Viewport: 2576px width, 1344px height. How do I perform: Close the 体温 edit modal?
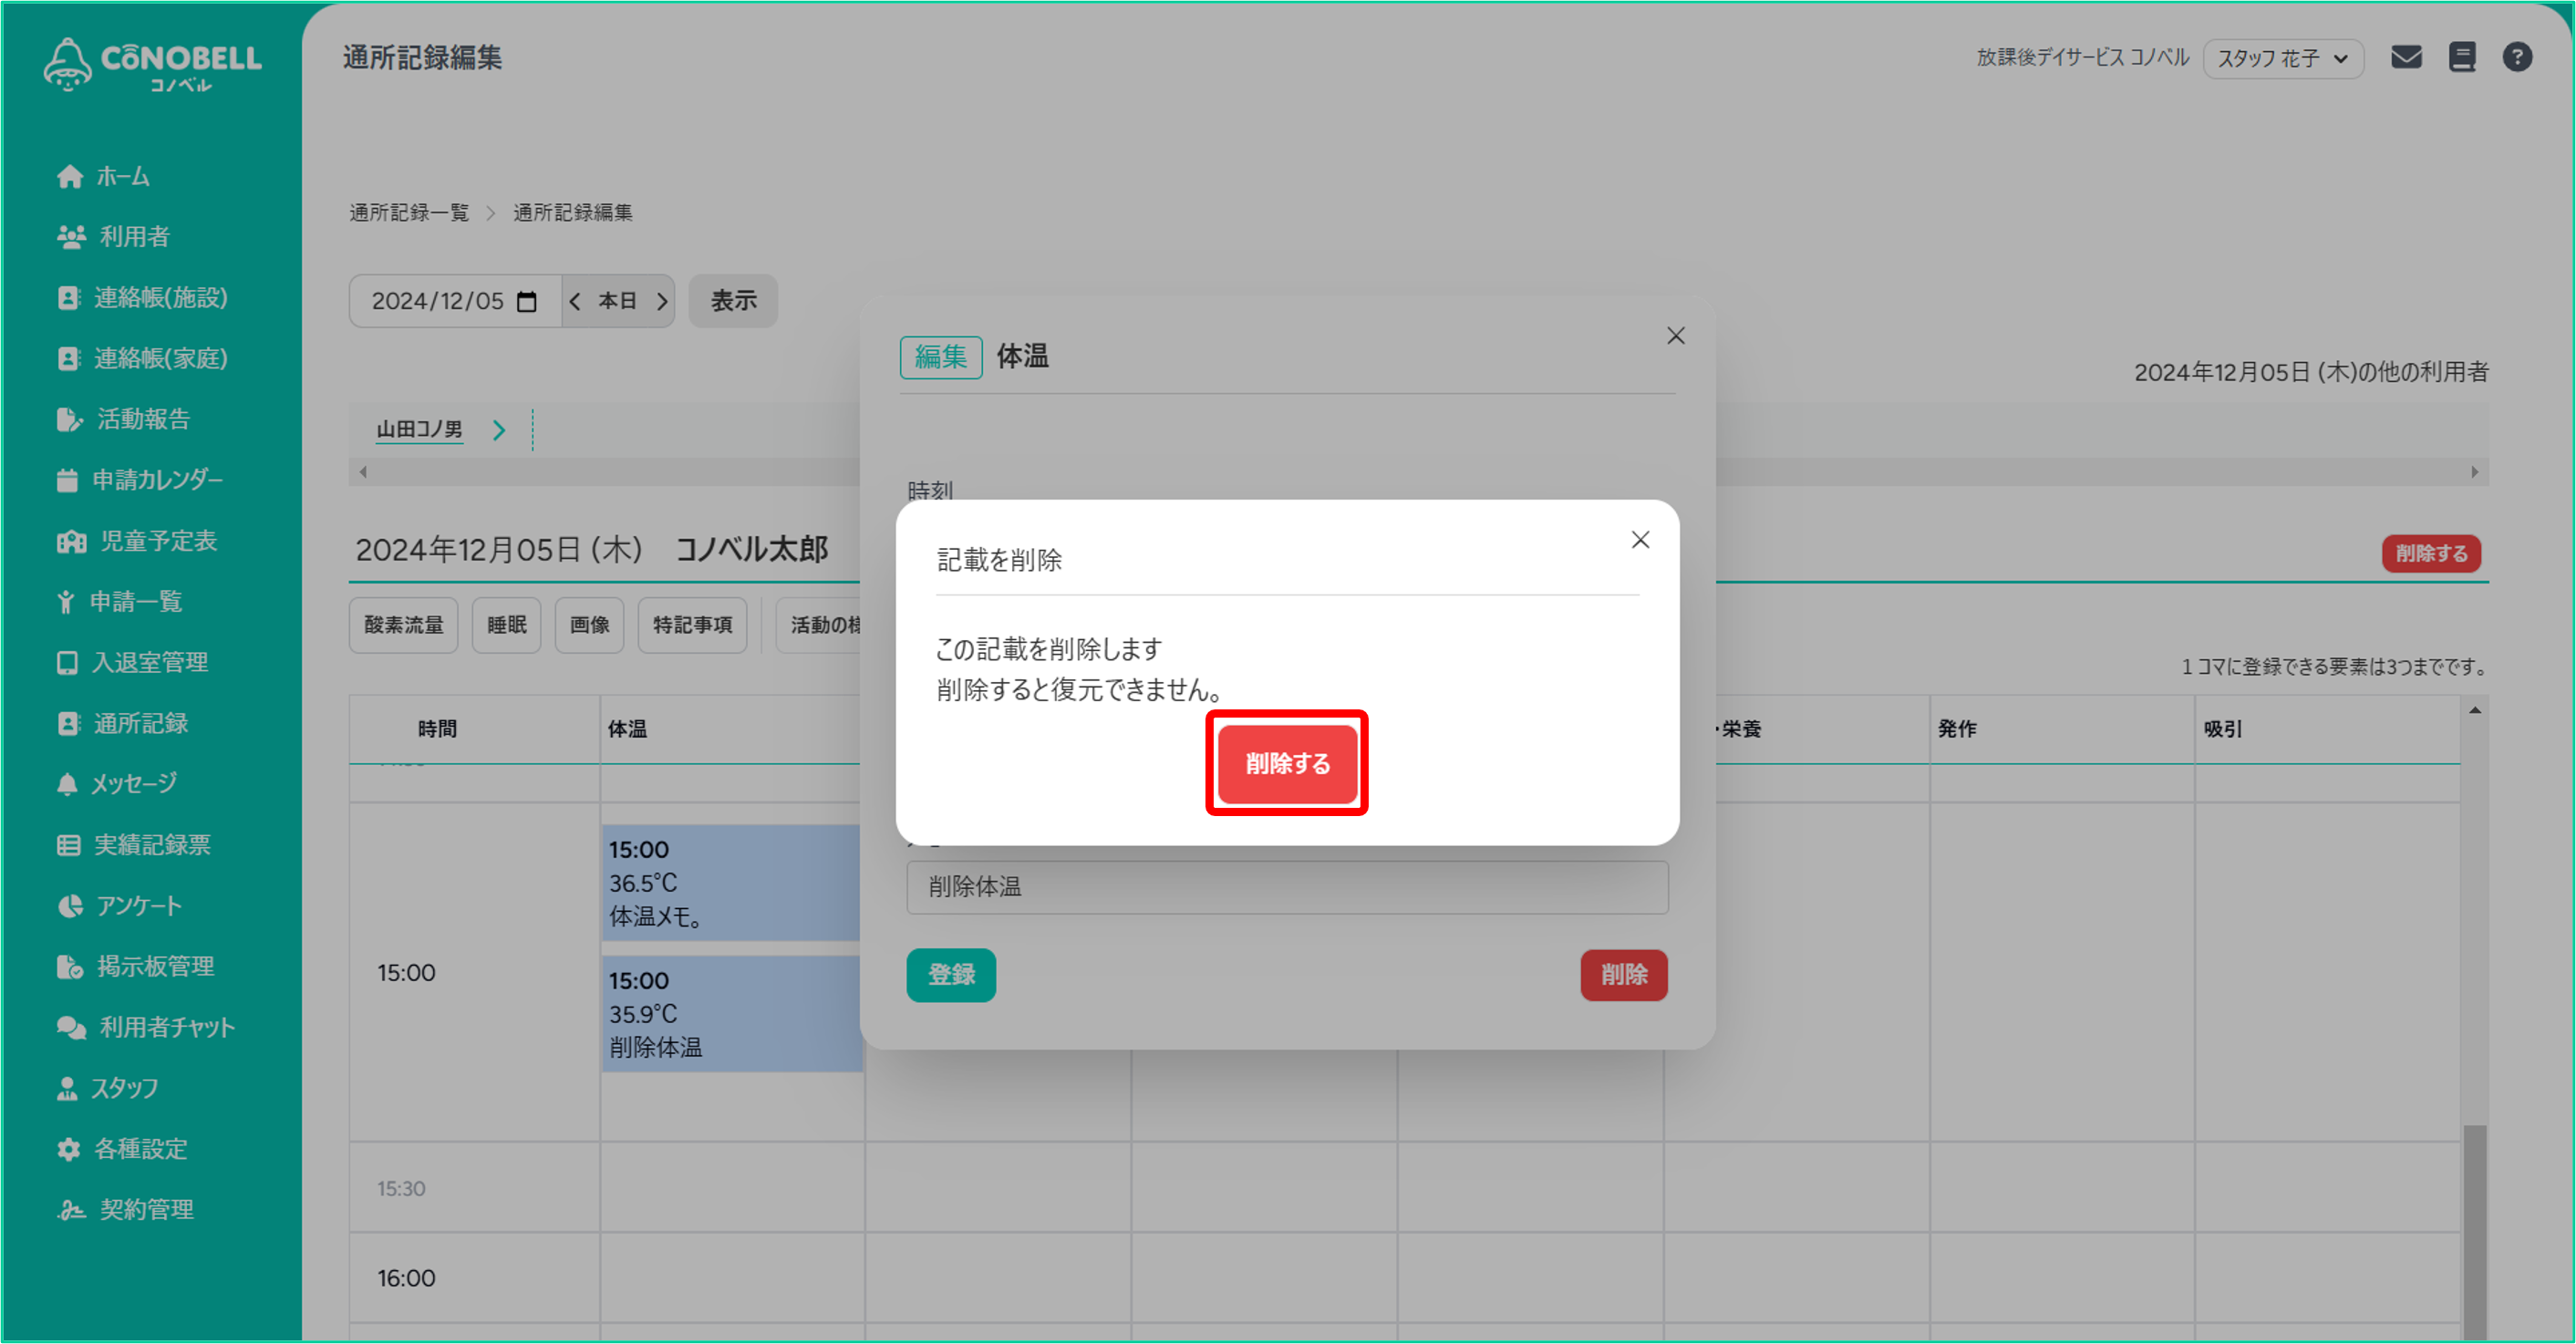point(1676,336)
